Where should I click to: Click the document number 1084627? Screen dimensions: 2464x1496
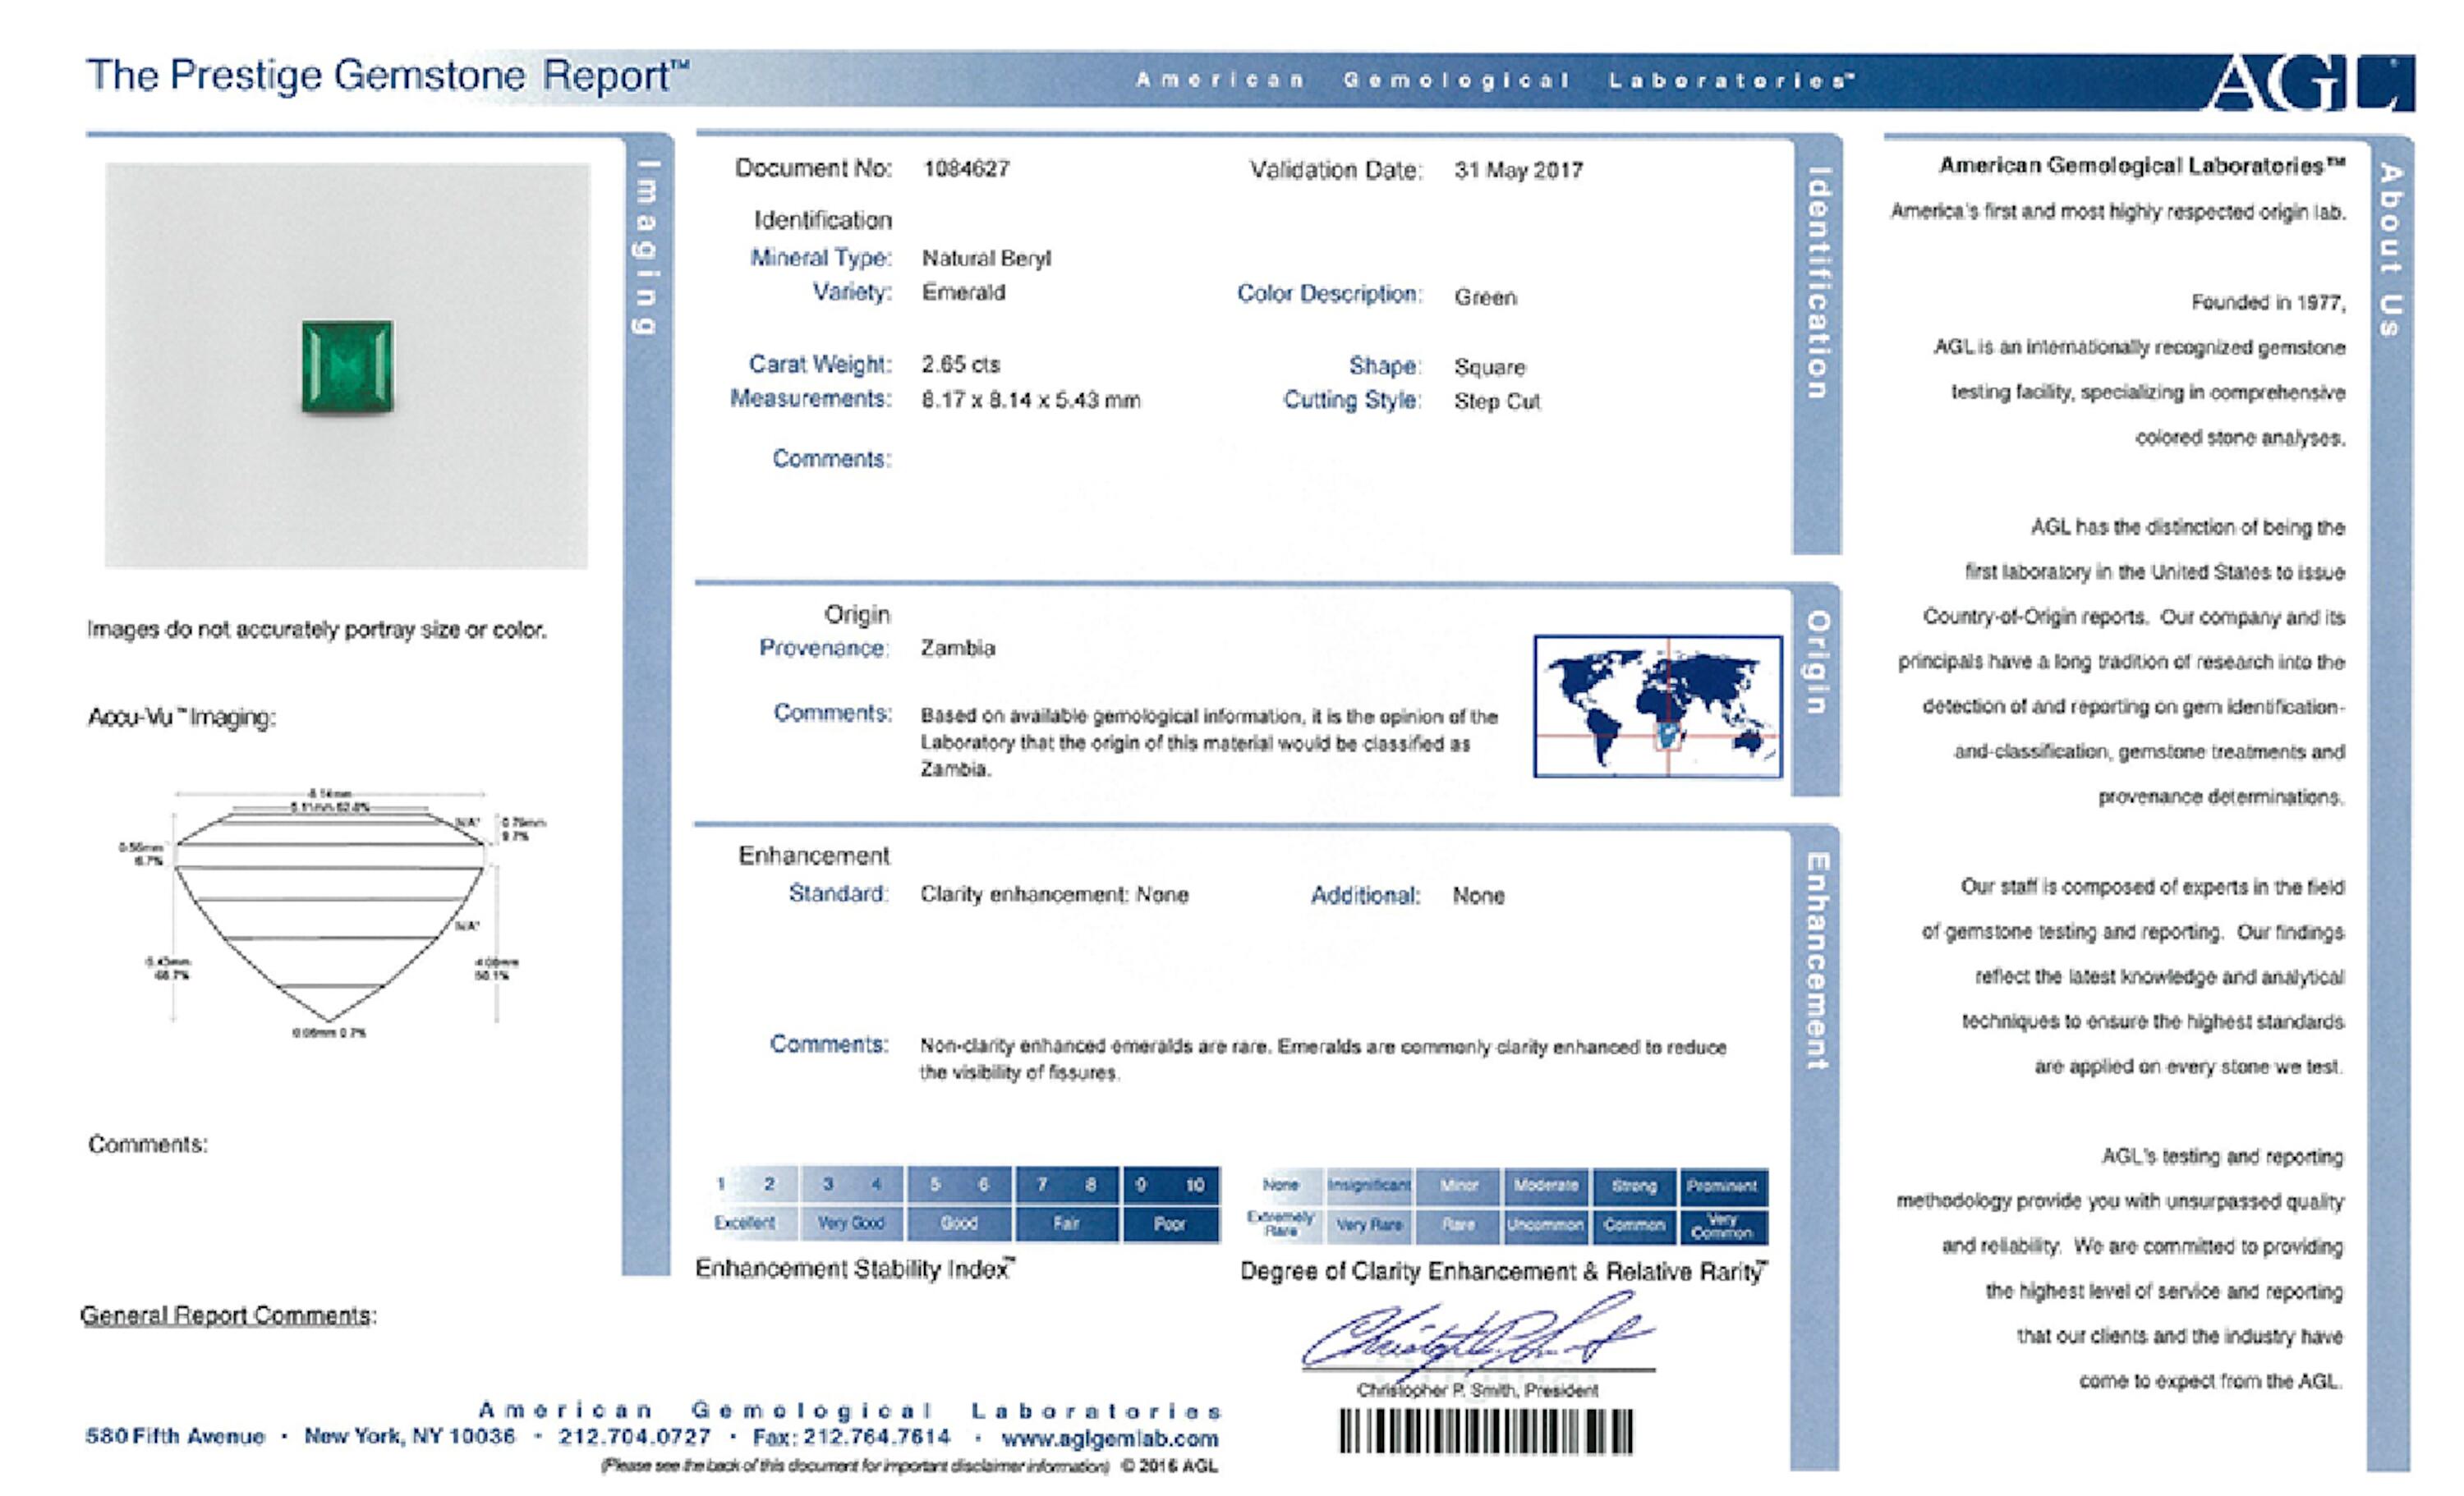point(966,168)
